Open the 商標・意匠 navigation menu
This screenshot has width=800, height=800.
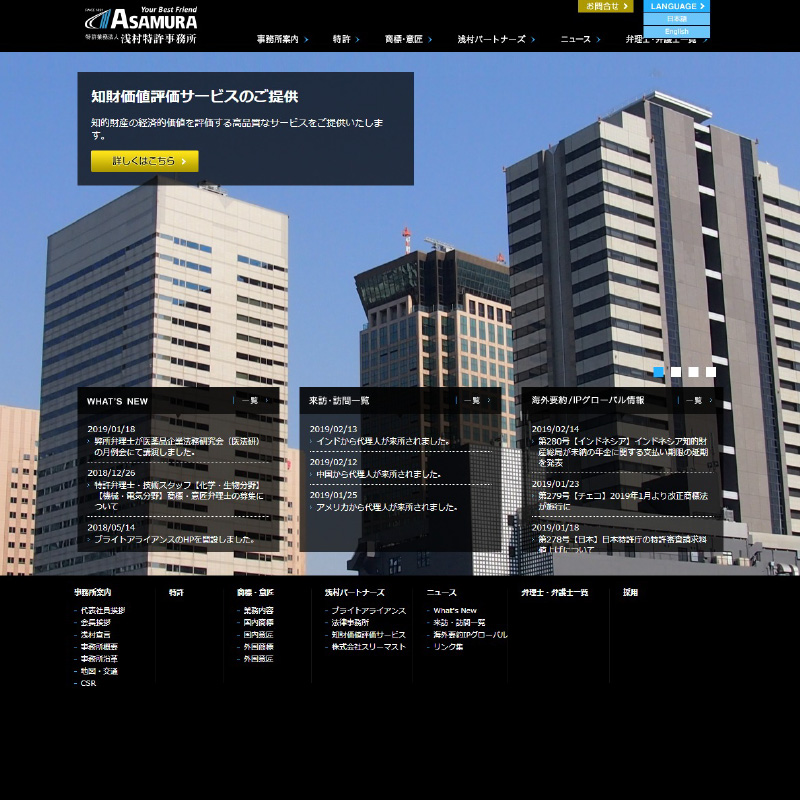(408, 40)
